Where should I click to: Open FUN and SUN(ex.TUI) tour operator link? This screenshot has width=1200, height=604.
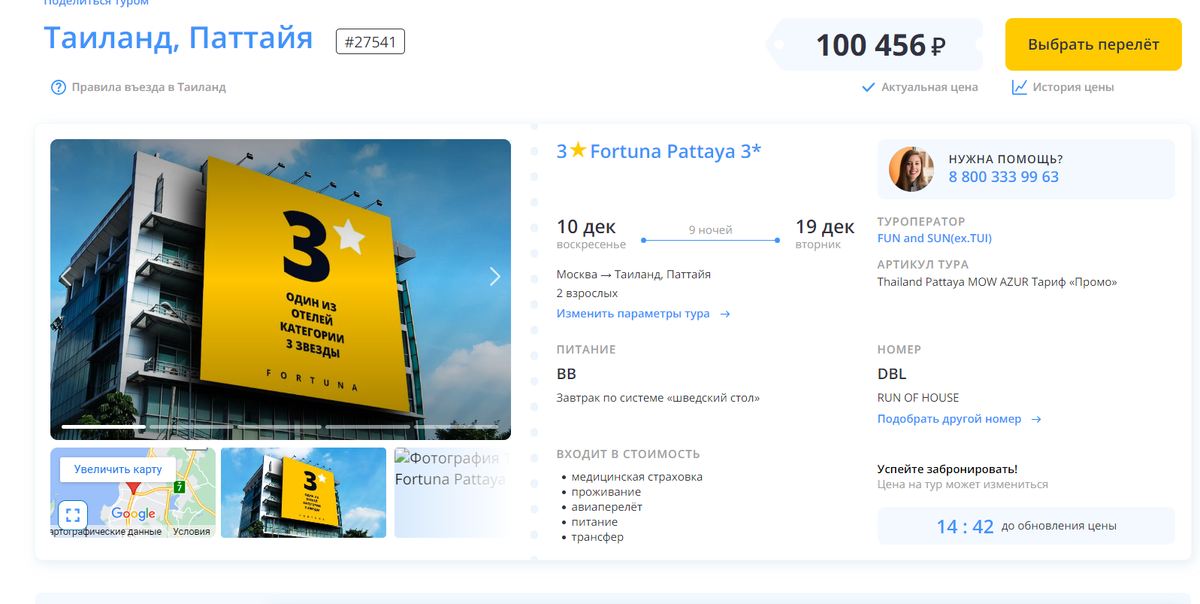click(934, 238)
